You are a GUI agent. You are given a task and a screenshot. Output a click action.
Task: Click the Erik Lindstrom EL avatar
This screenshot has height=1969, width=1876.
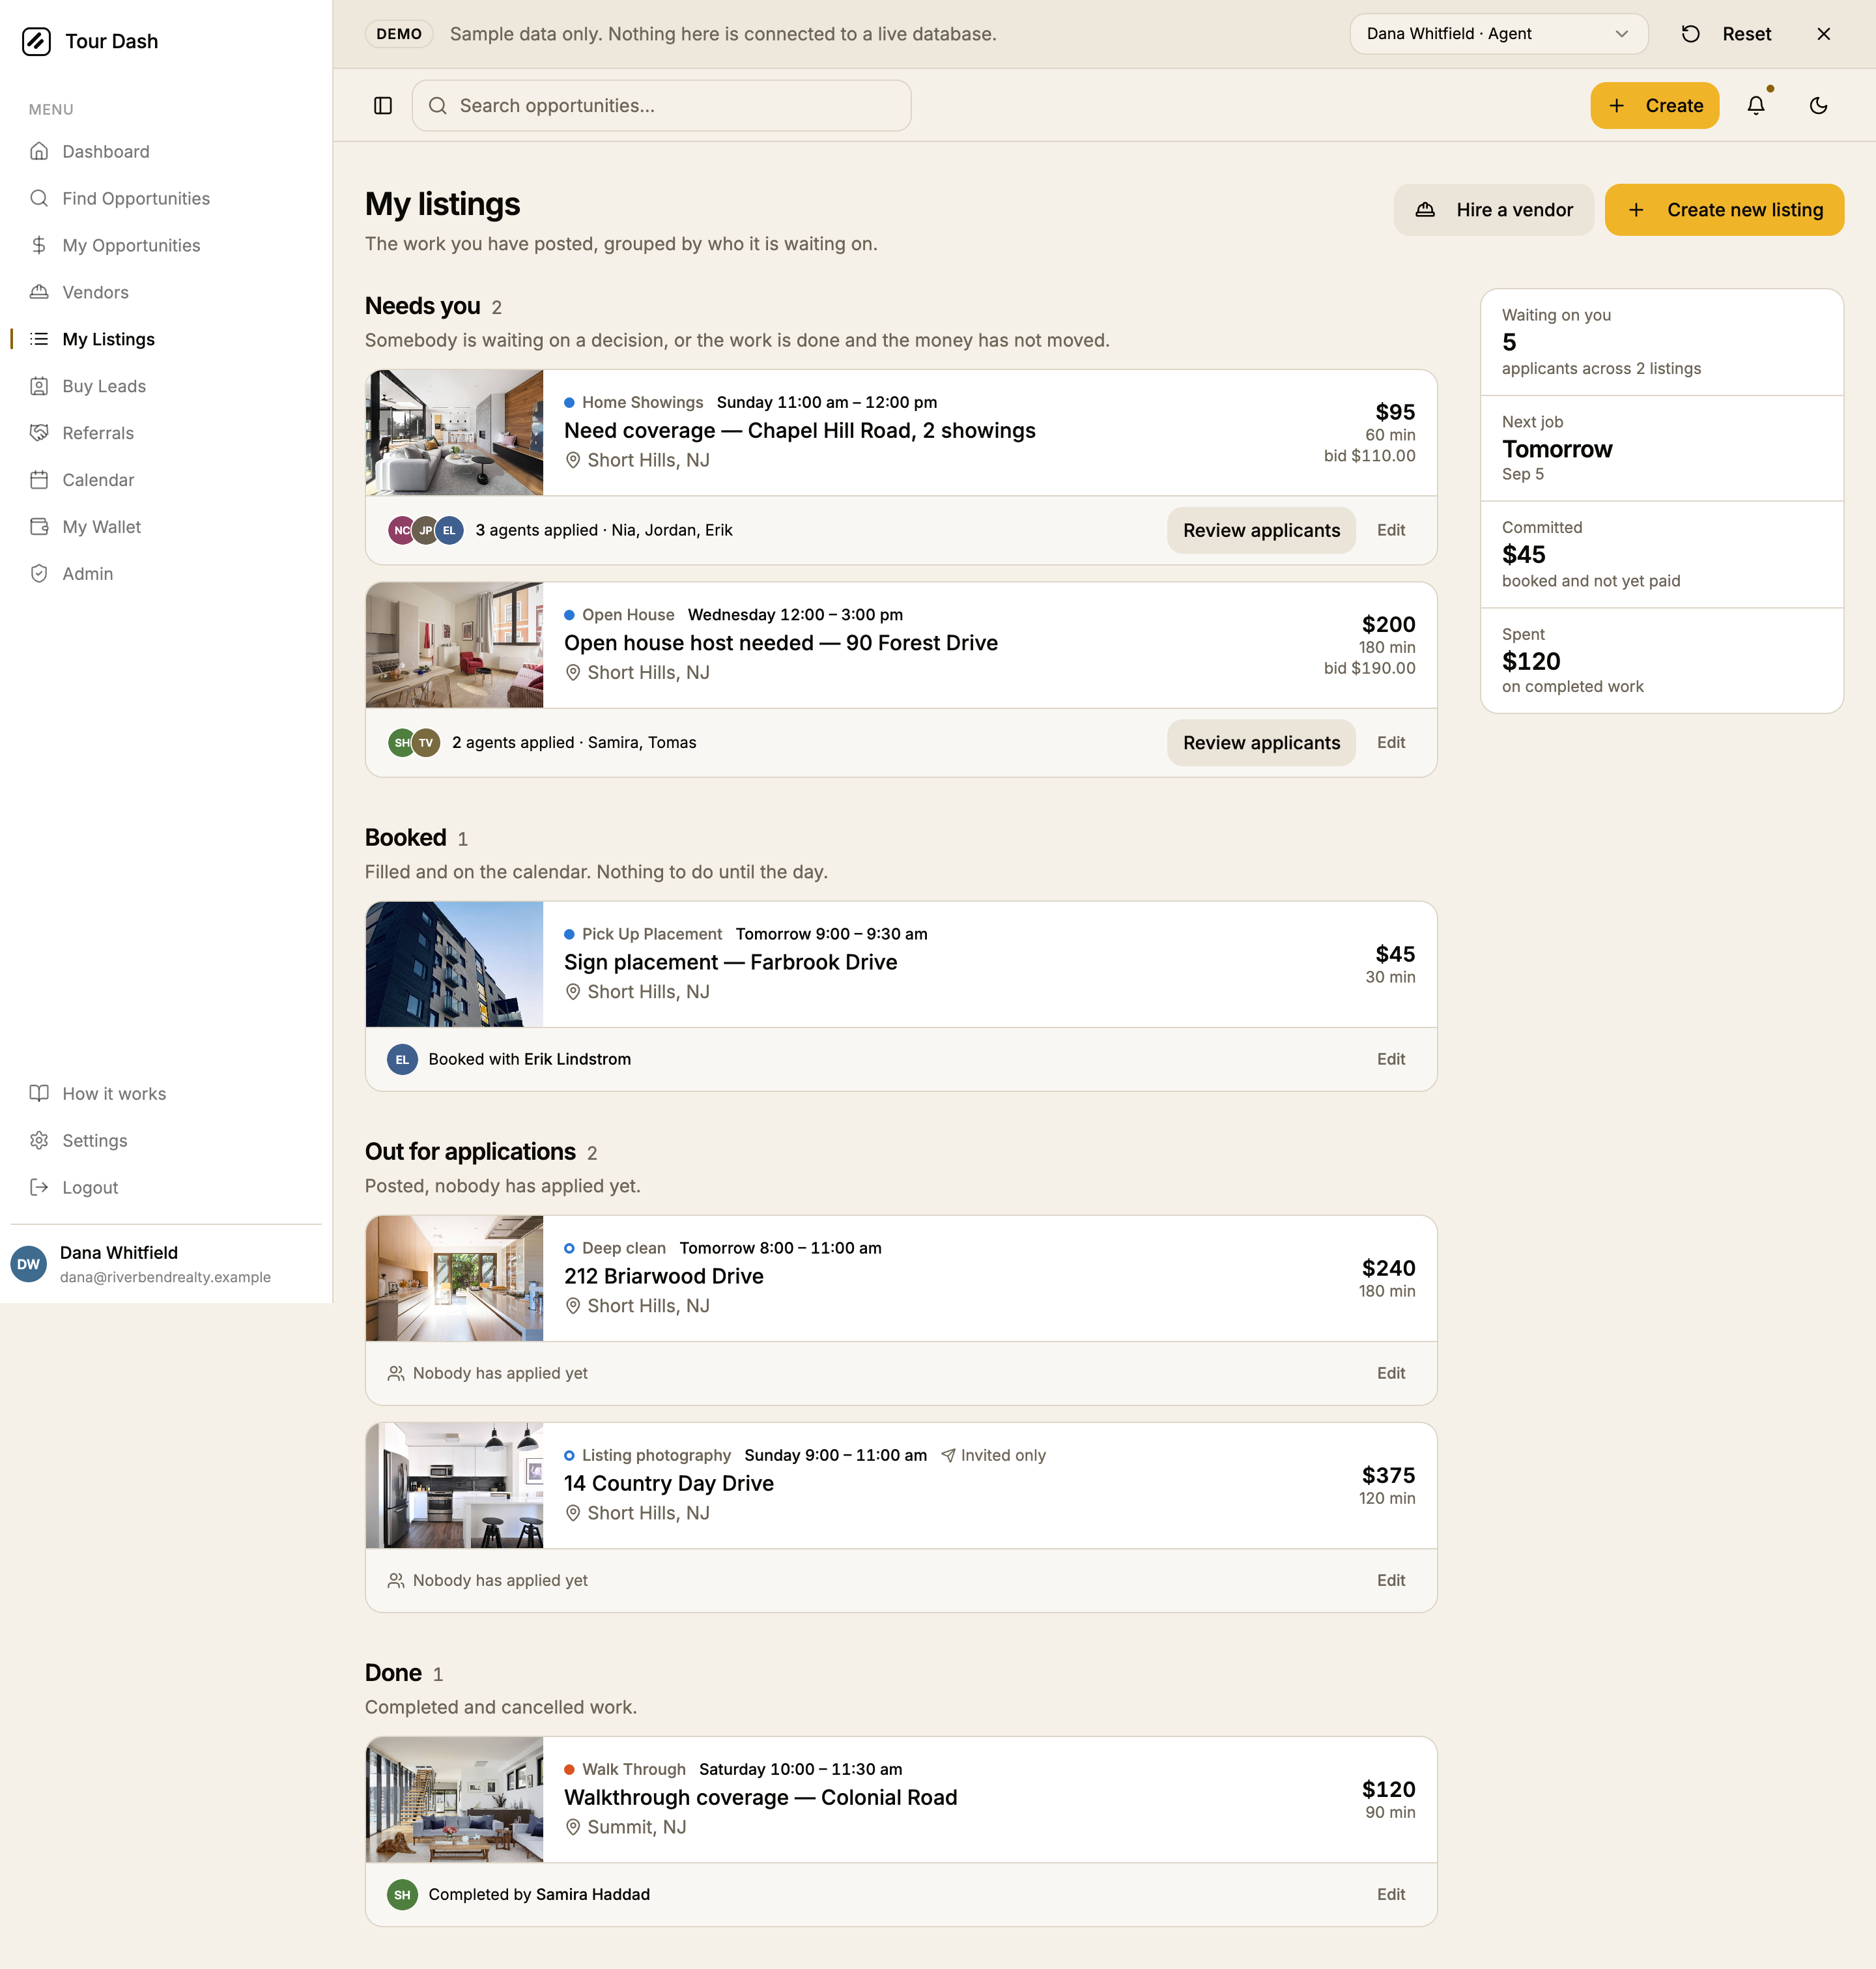click(402, 1059)
